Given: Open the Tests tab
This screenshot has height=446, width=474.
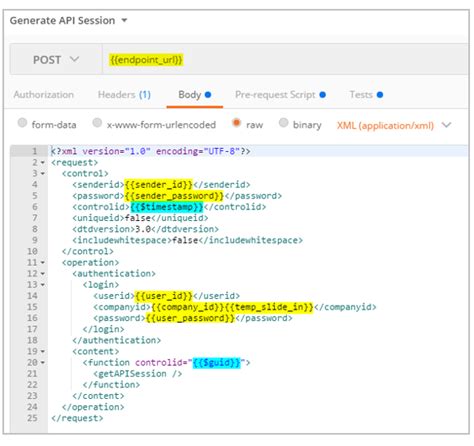Looking at the screenshot, I should click(366, 95).
